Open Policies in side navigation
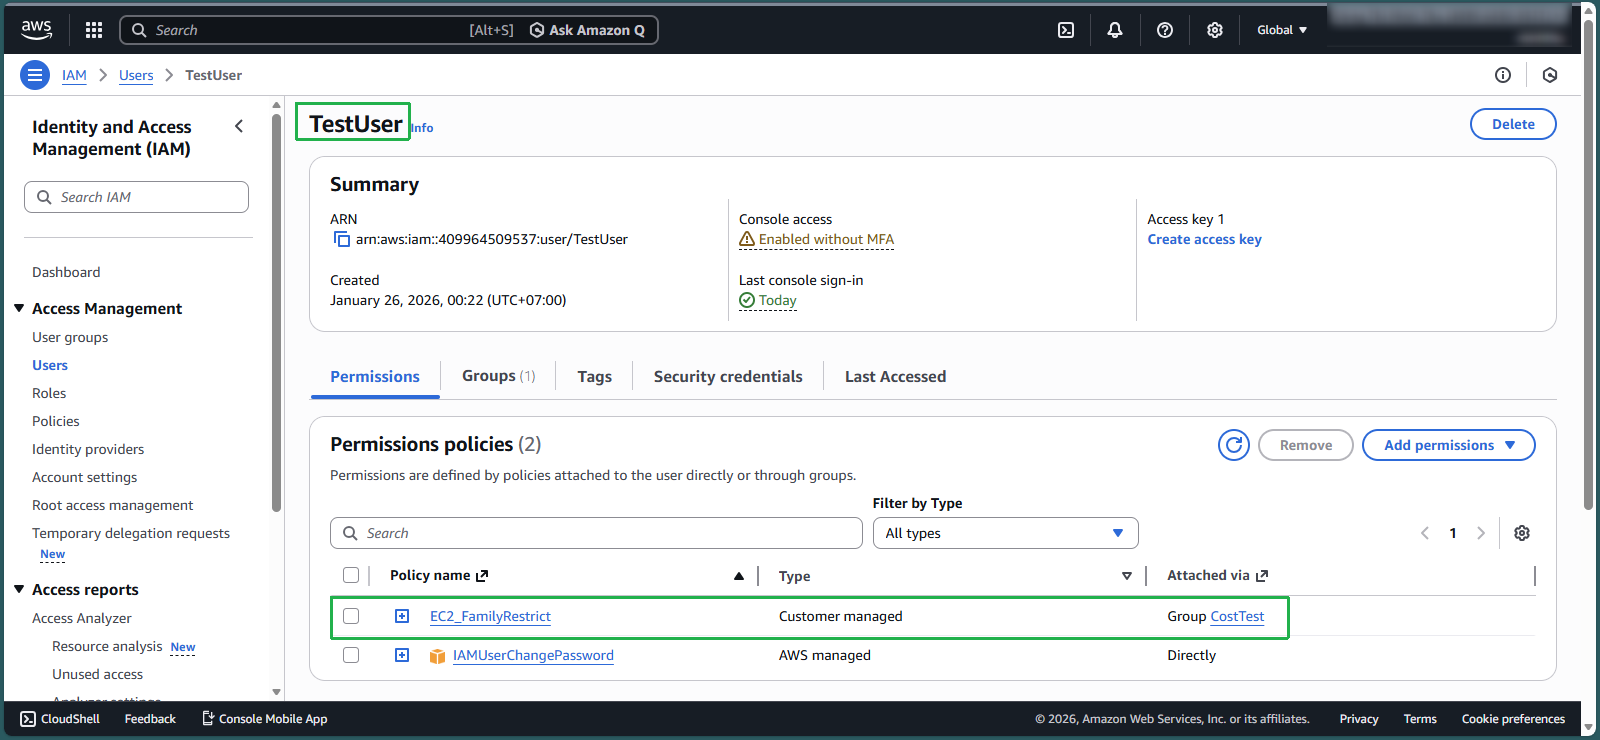 coord(56,421)
